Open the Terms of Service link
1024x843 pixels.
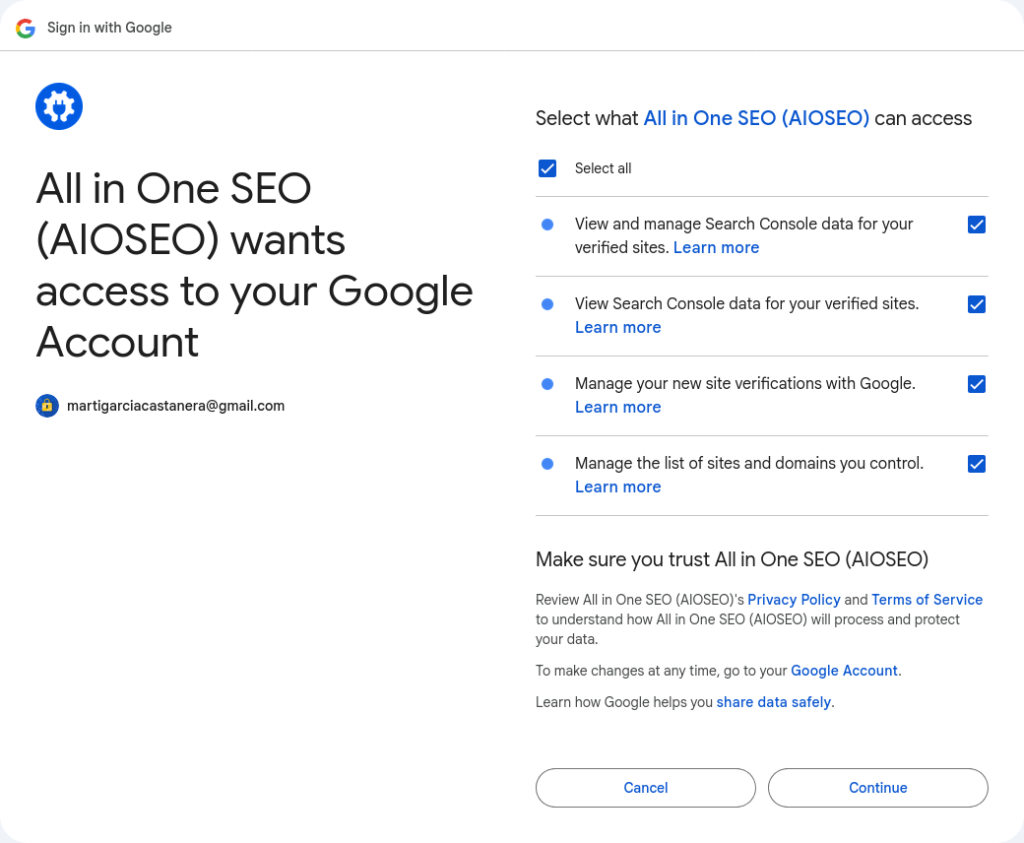(x=927, y=600)
